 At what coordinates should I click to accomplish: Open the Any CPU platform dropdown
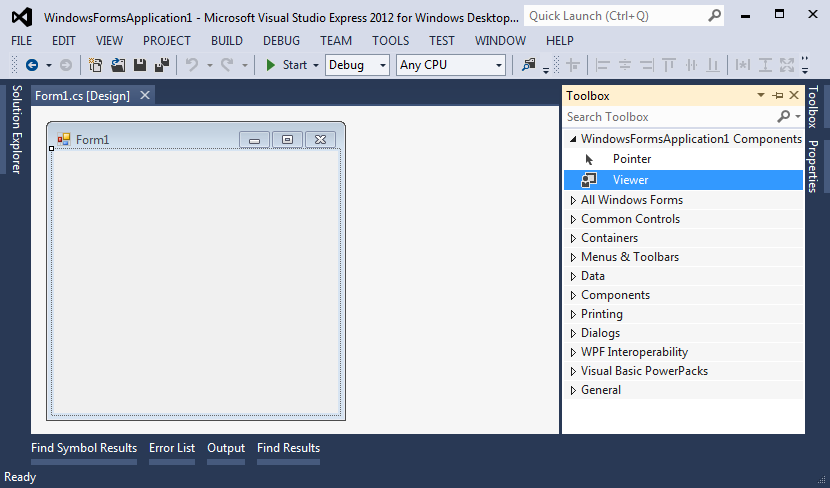pos(451,65)
